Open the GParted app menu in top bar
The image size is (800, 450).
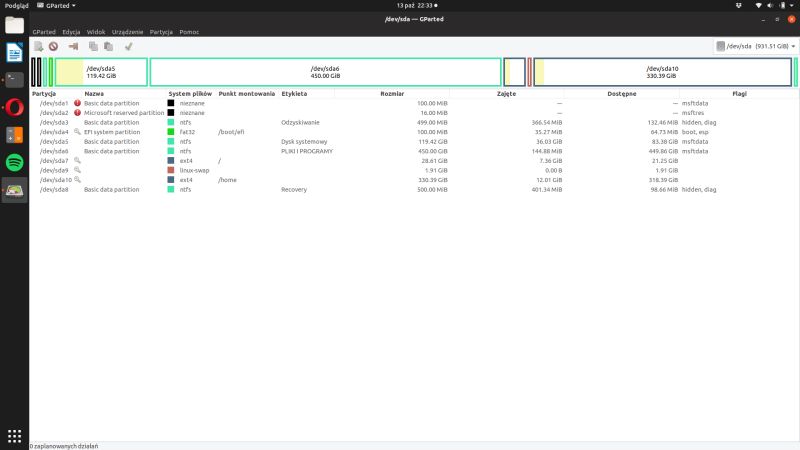(x=56, y=6)
